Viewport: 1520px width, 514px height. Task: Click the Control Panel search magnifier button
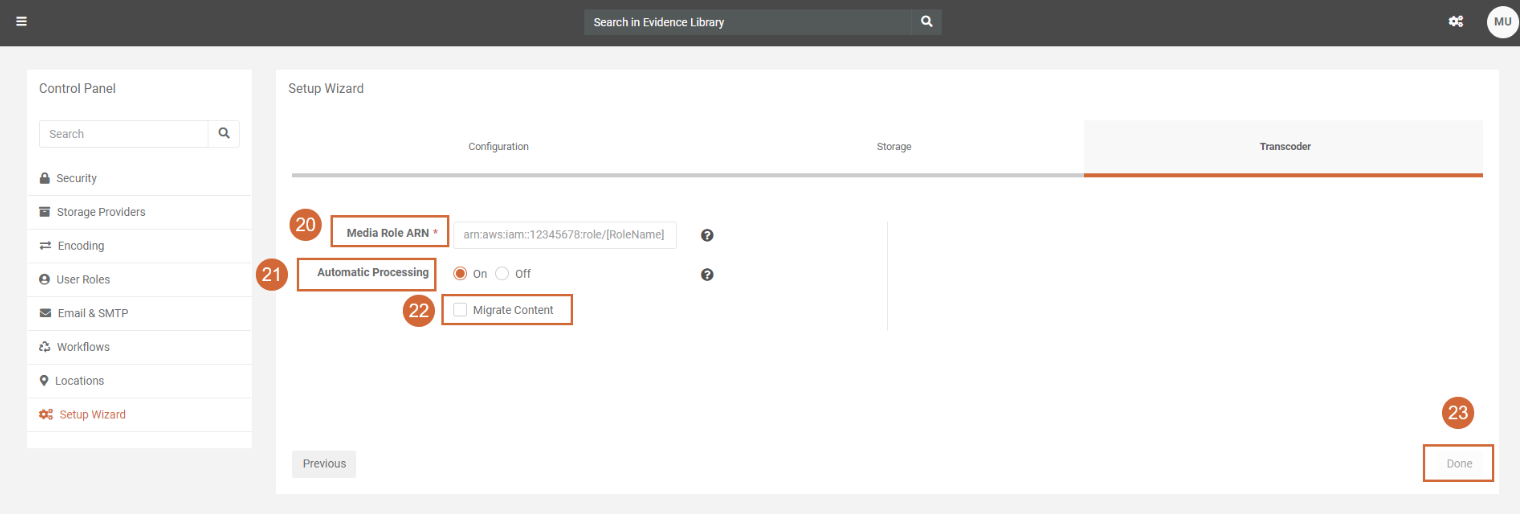[x=223, y=133]
